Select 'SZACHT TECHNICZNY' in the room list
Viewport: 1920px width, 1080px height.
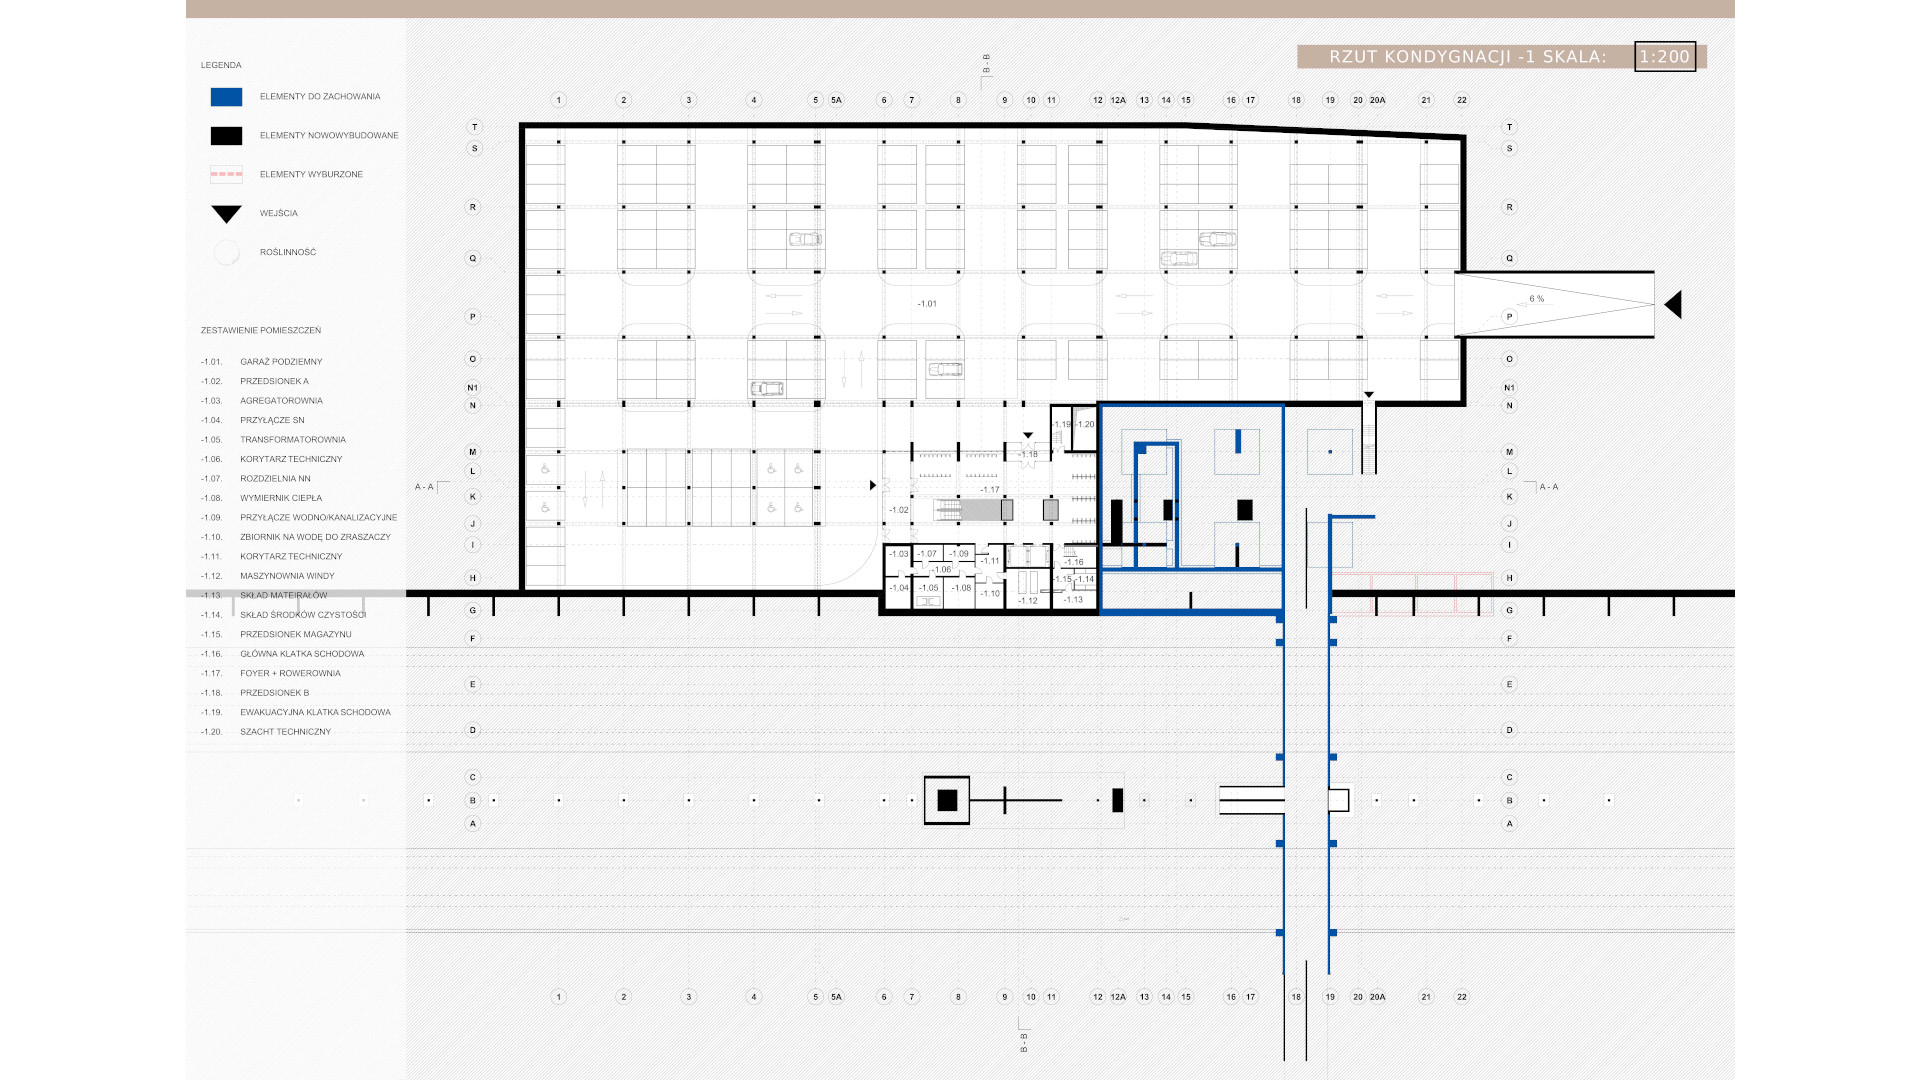(x=285, y=732)
